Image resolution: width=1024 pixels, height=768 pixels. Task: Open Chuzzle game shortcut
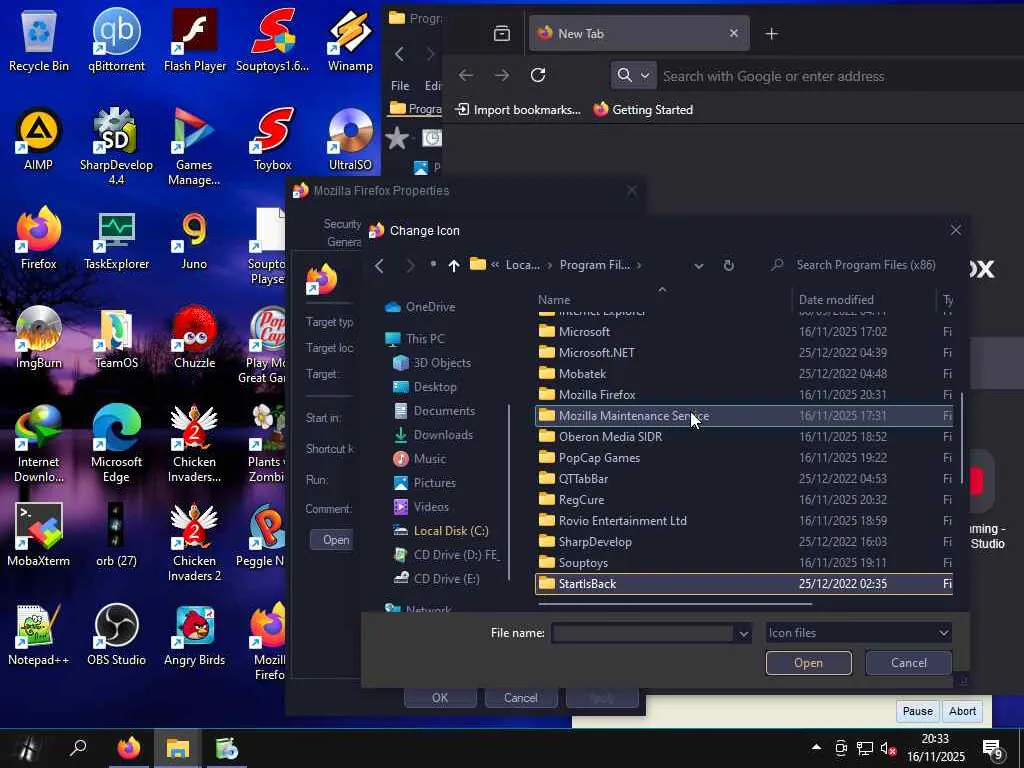tap(194, 338)
